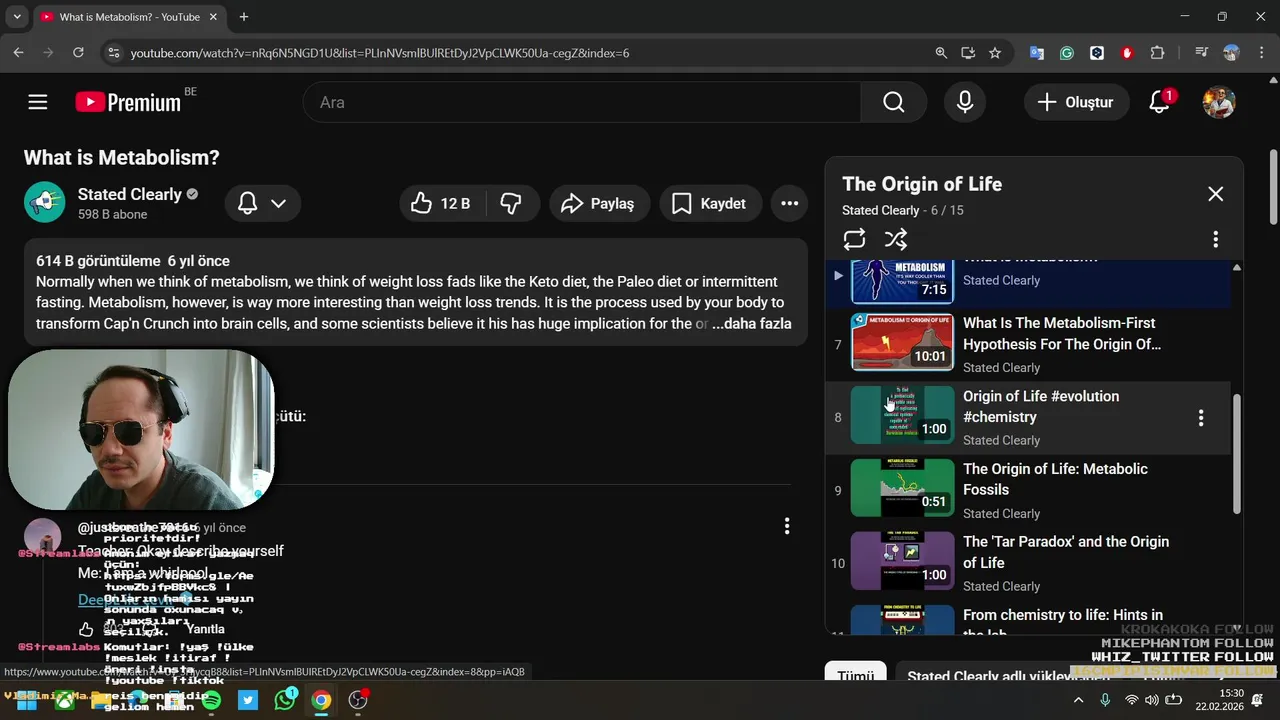
Task: Reload the page
Action: [78, 53]
